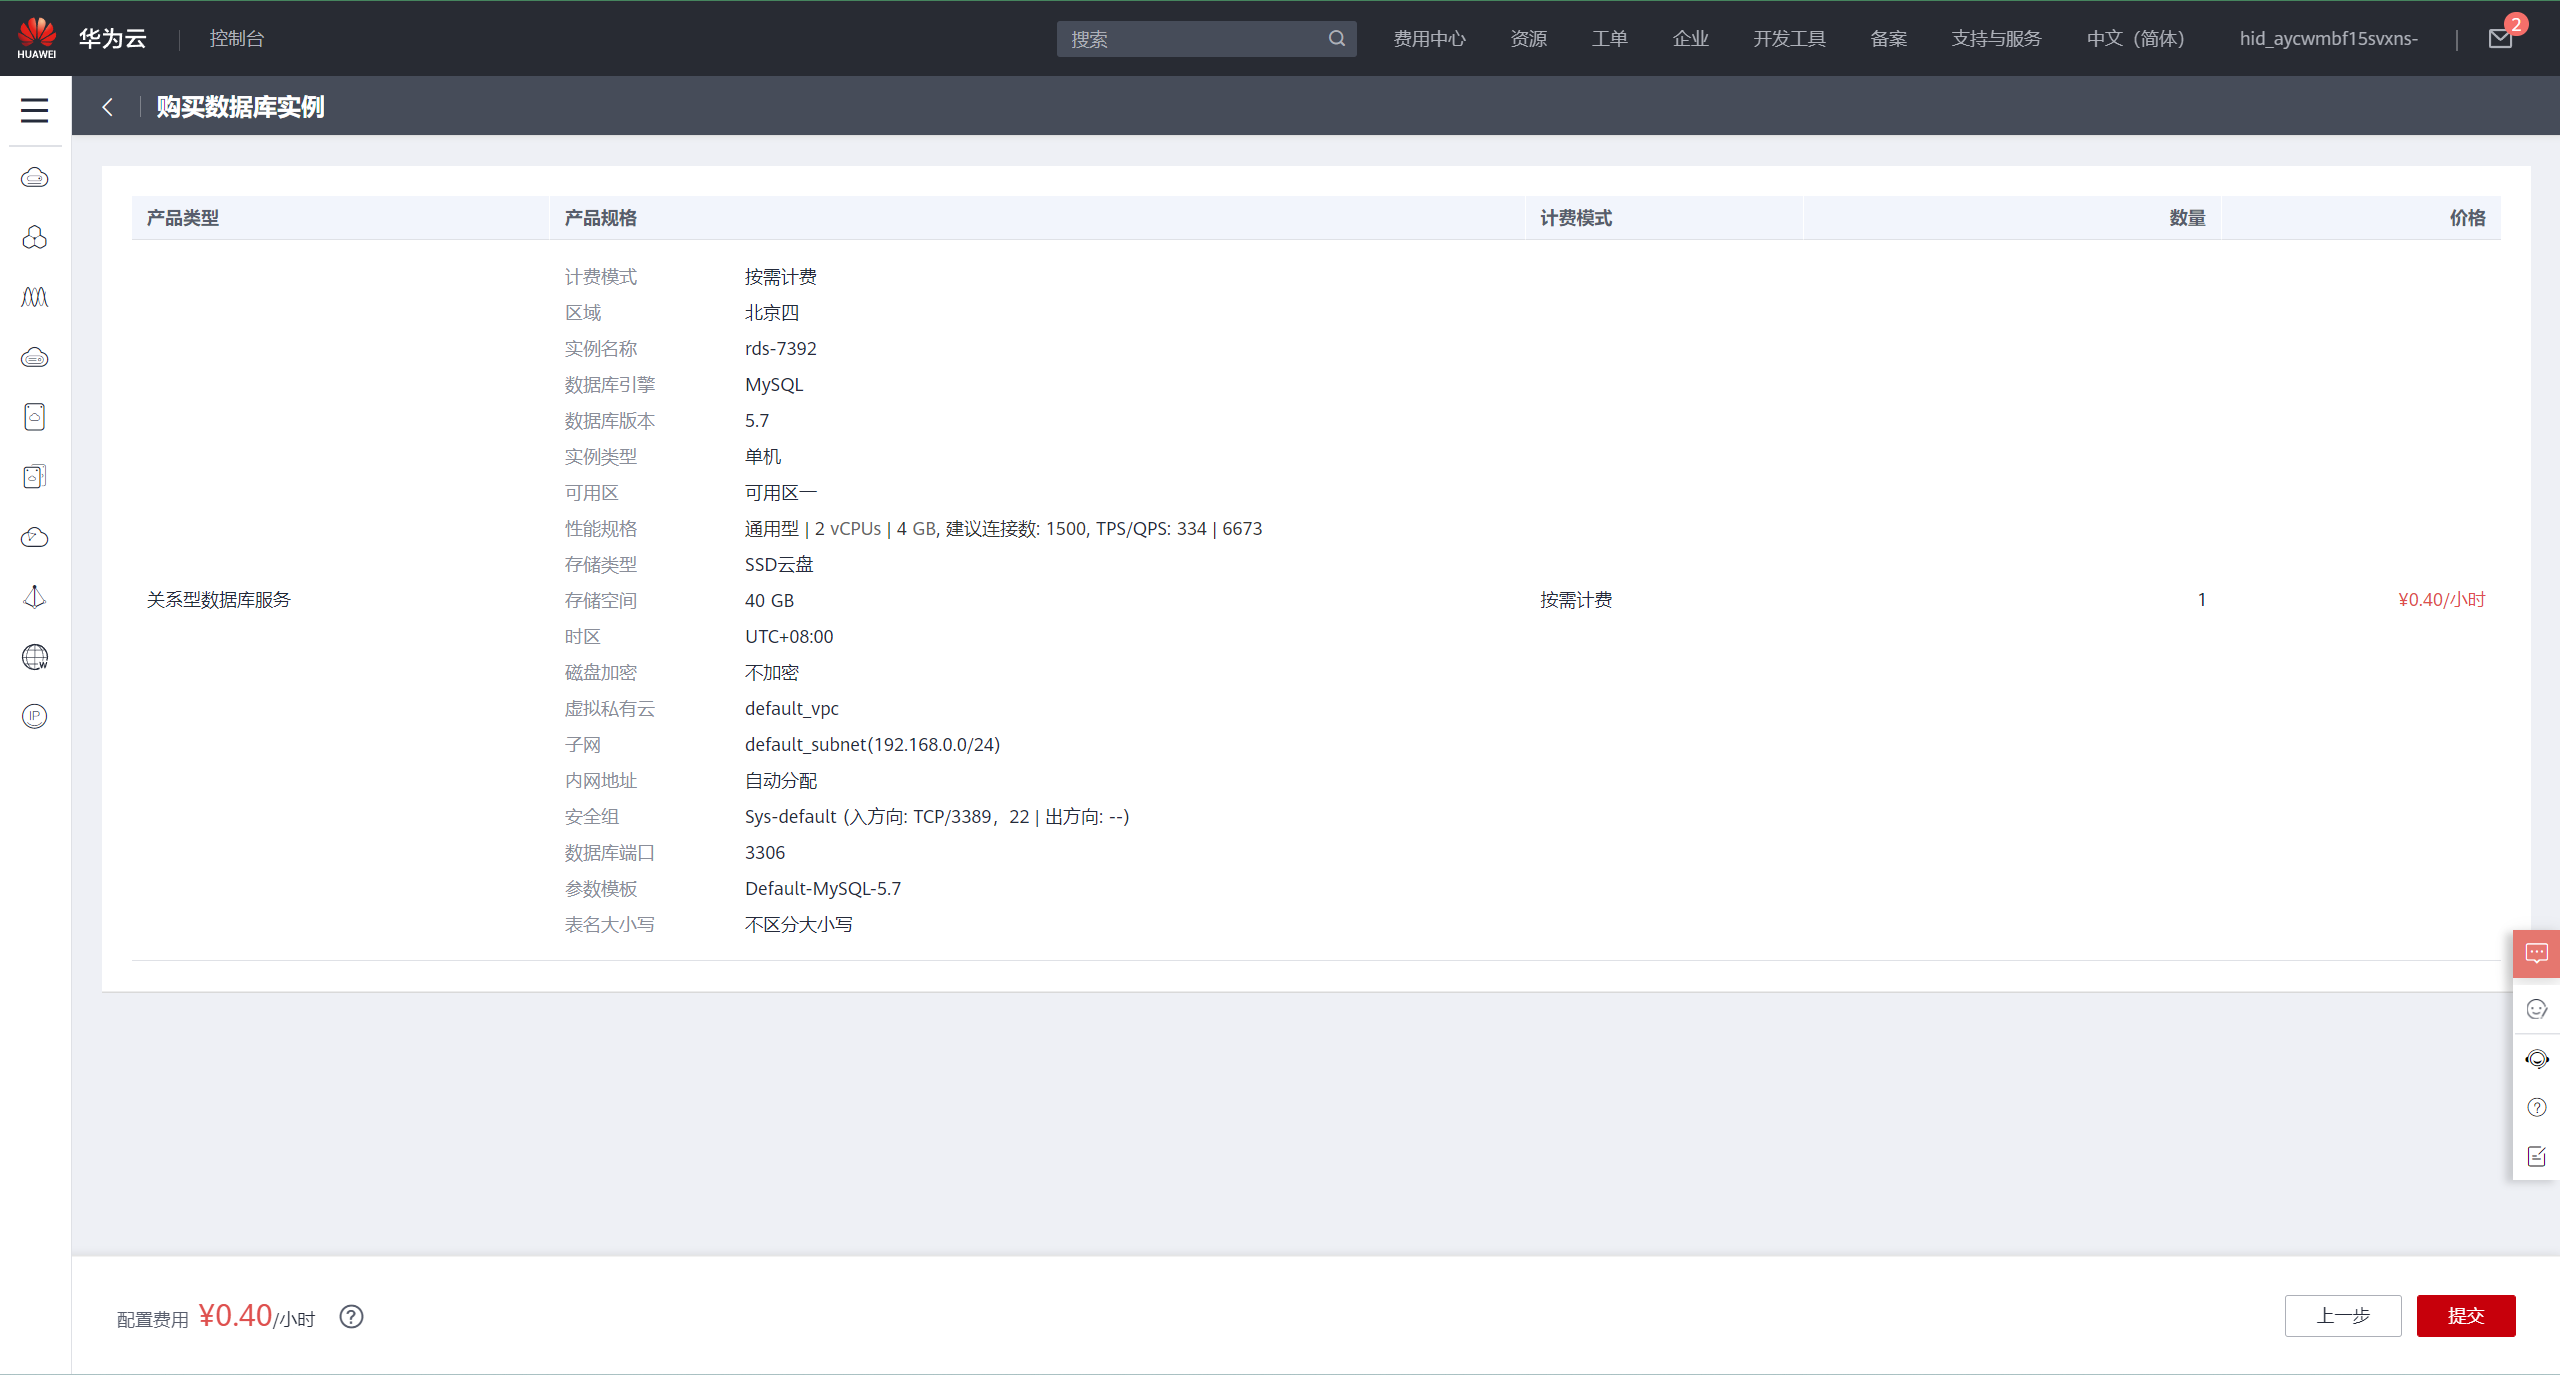Click the 5.7 database version value
Viewport: 2560px width, 1375px height.
(756, 421)
